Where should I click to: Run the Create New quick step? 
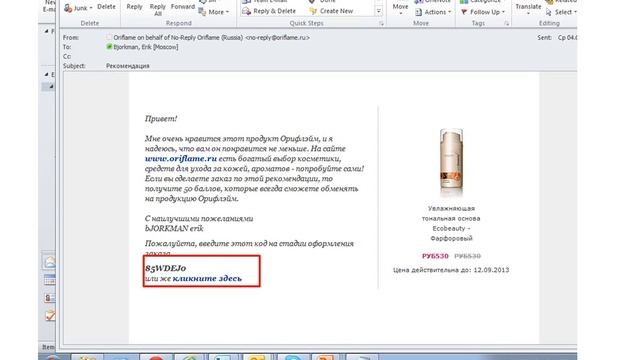coord(331,11)
